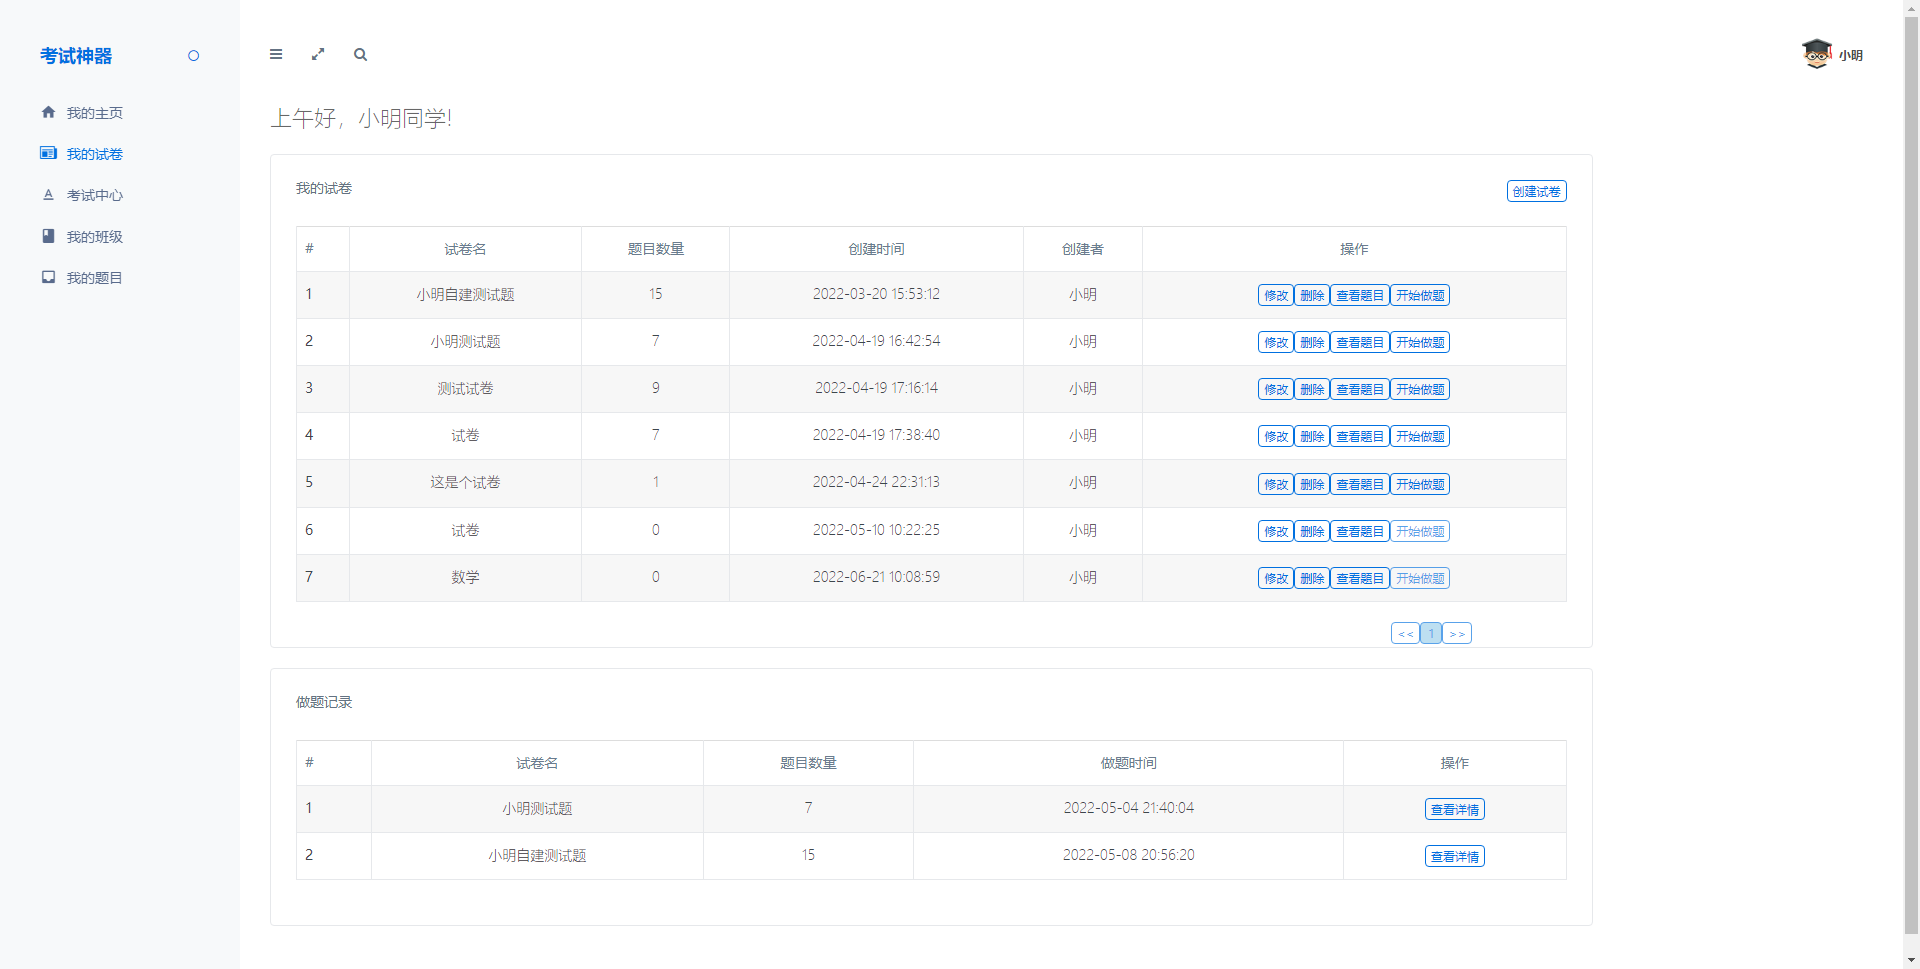Click 修改 in row 4 试卷

pyautogui.click(x=1275, y=436)
